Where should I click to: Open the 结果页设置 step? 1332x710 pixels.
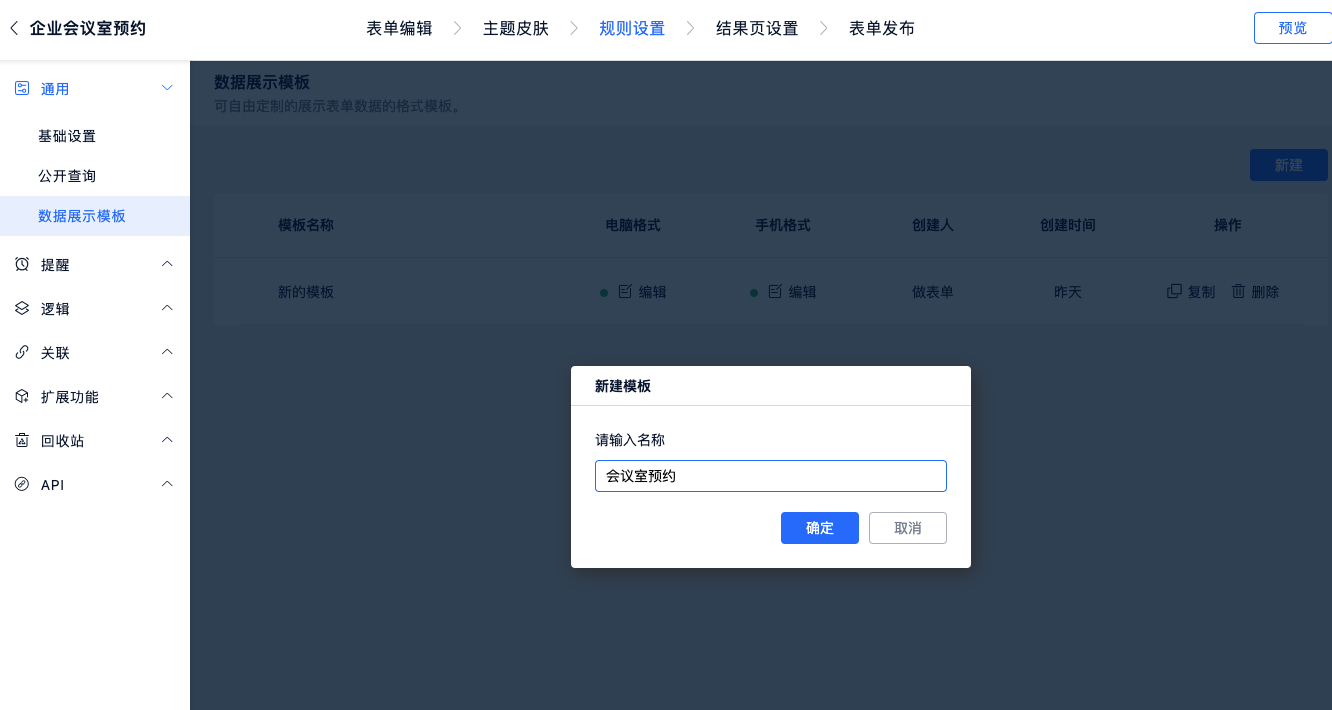757,28
